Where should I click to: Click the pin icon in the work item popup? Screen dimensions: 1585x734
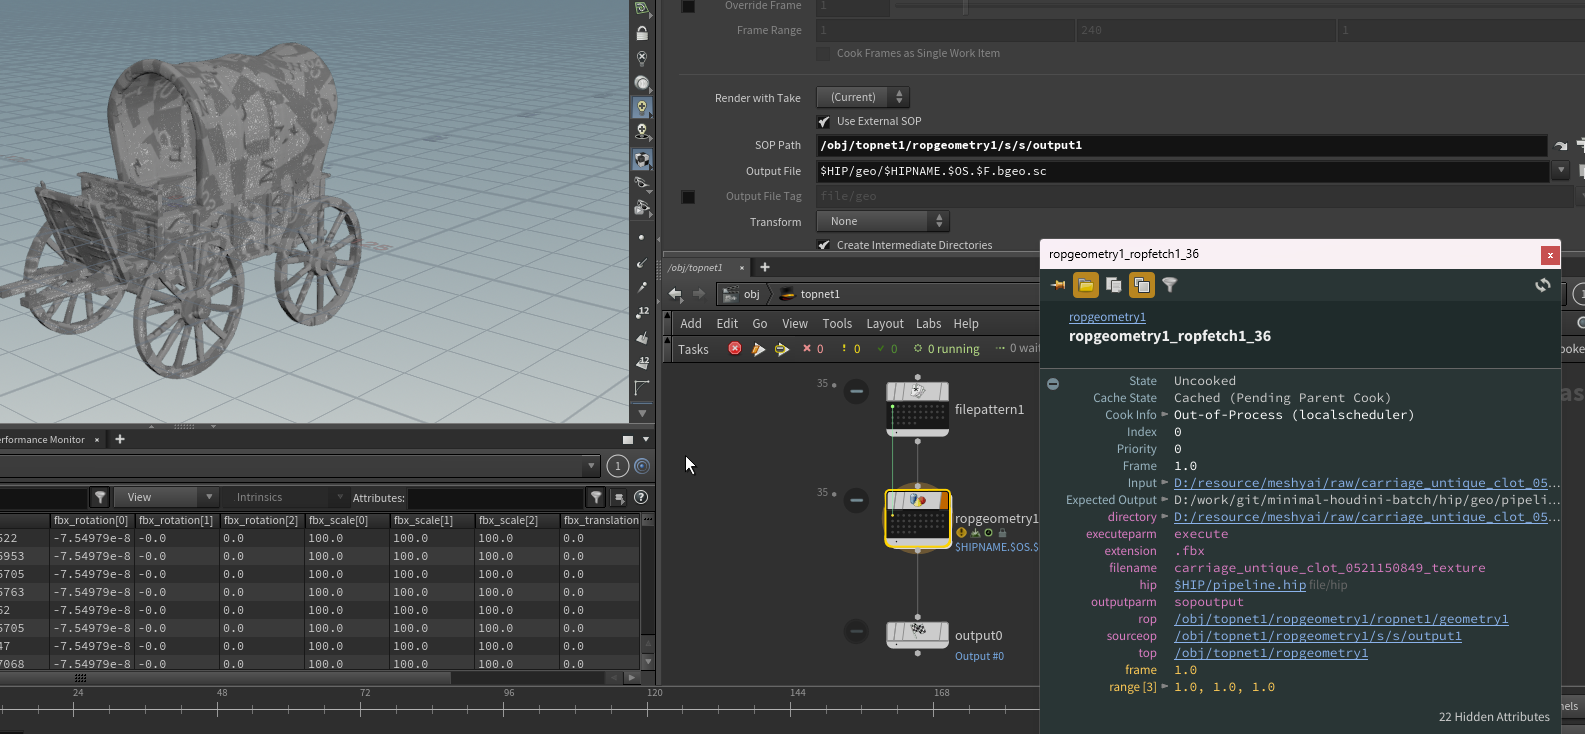tap(1058, 286)
